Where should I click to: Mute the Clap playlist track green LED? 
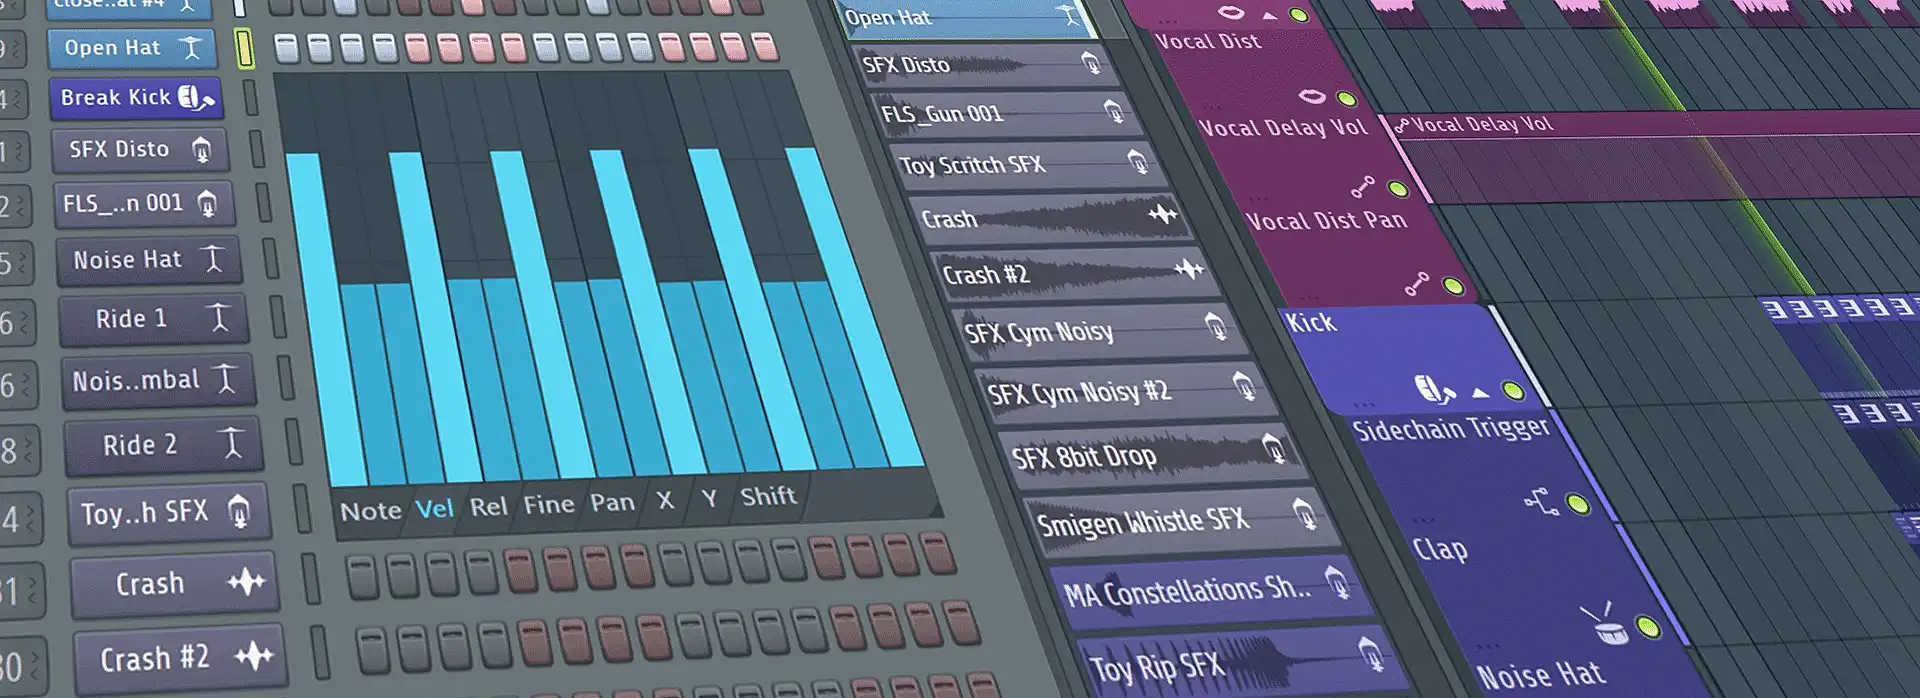1647,628
